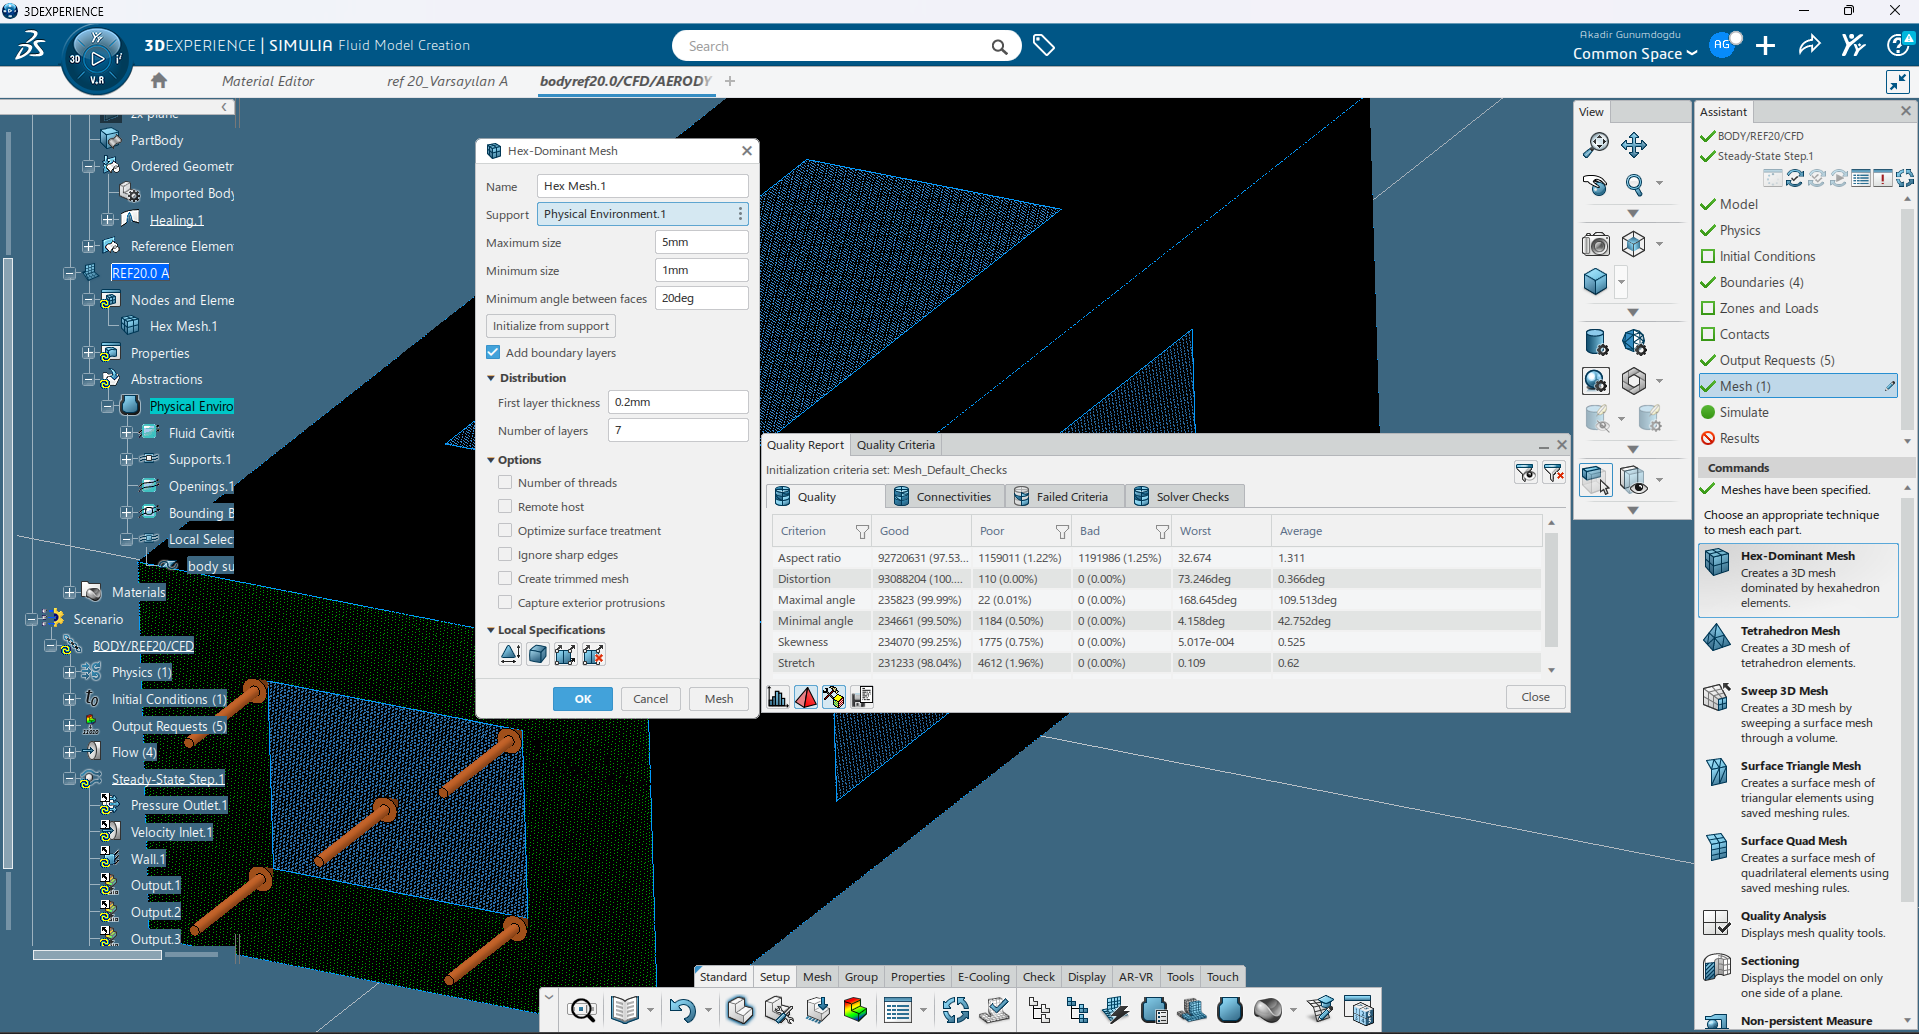Expand the Materials tree node

pyautogui.click(x=69, y=592)
